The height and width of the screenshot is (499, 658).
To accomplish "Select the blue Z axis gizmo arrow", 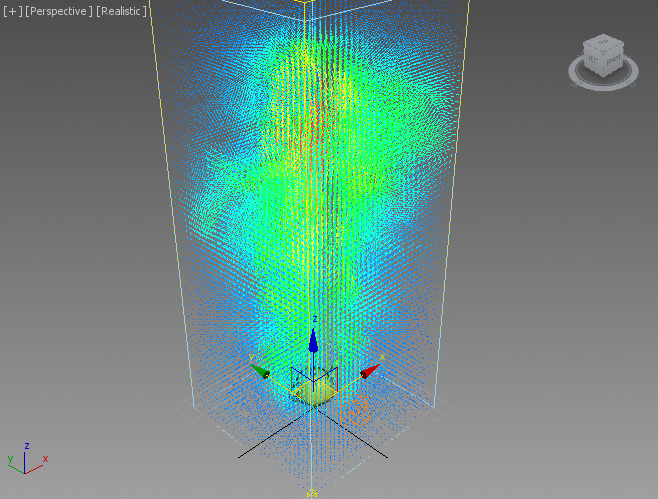I will coord(313,341).
